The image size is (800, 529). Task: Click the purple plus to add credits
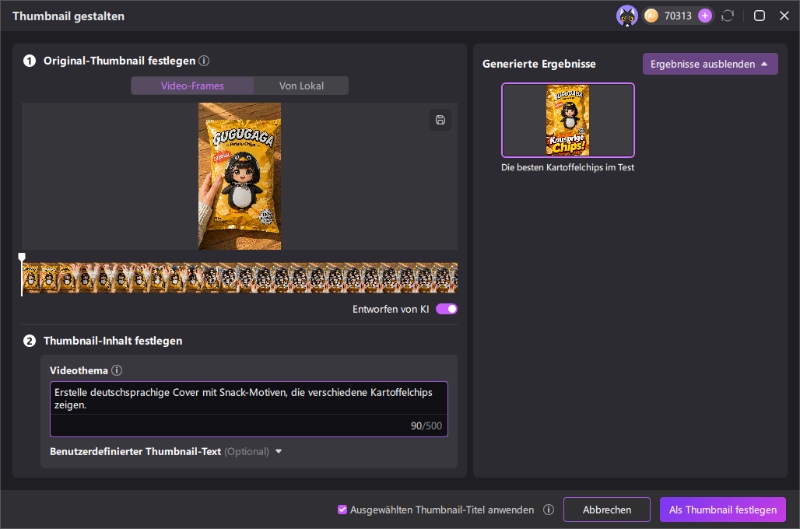(705, 16)
